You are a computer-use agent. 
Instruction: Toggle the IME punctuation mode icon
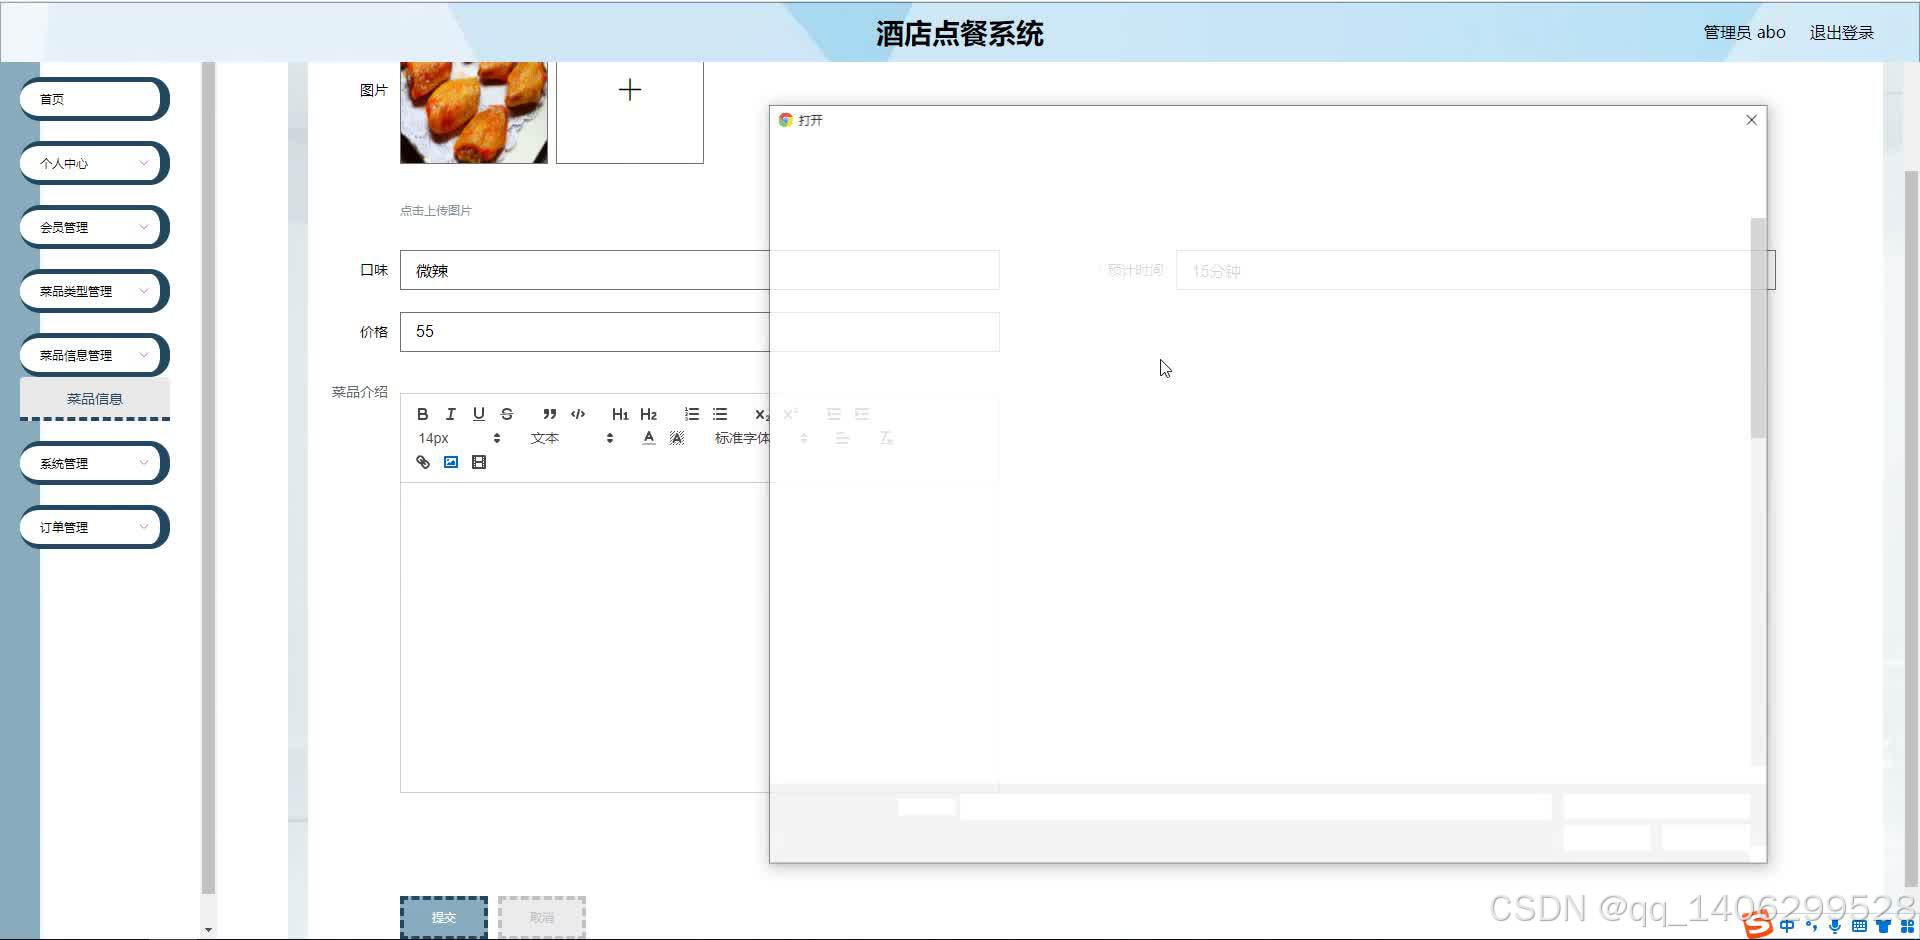point(1811,926)
